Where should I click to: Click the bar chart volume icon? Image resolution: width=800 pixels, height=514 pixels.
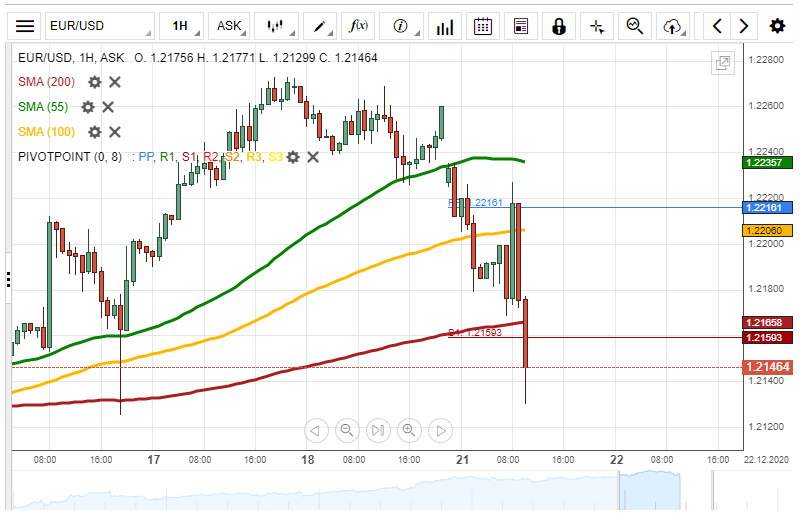coord(444,26)
